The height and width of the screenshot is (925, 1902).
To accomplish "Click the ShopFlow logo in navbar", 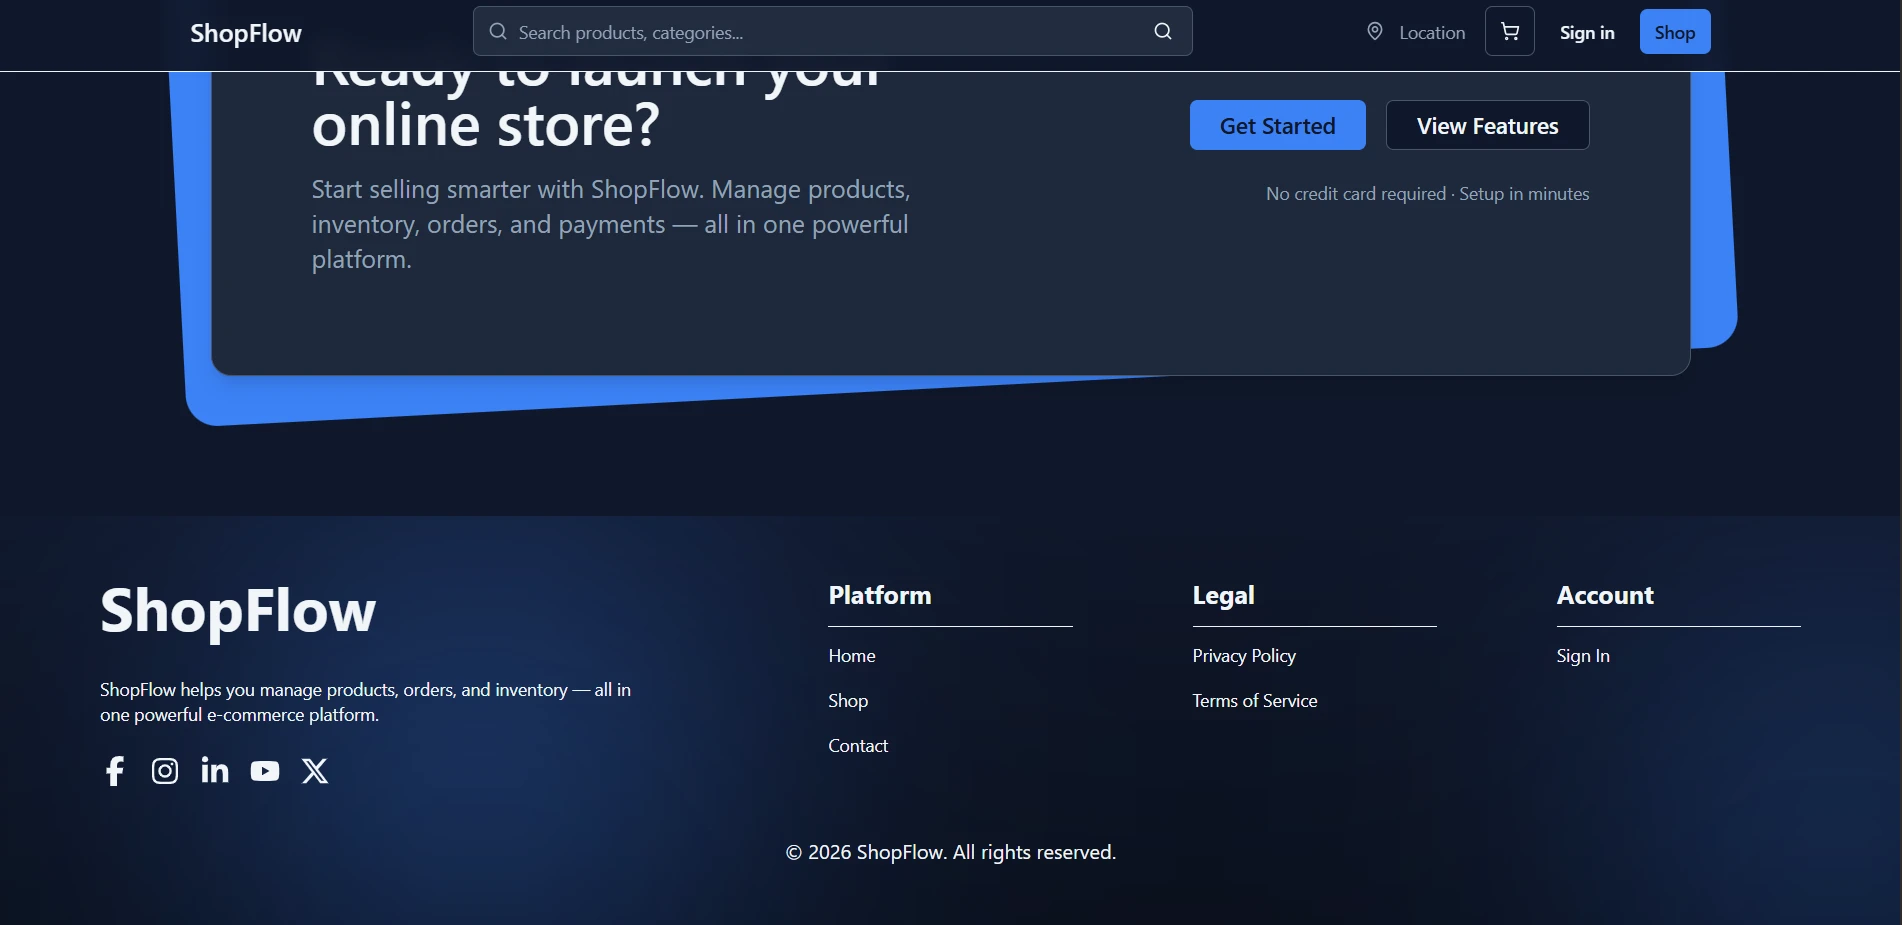I will [x=246, y=33].
